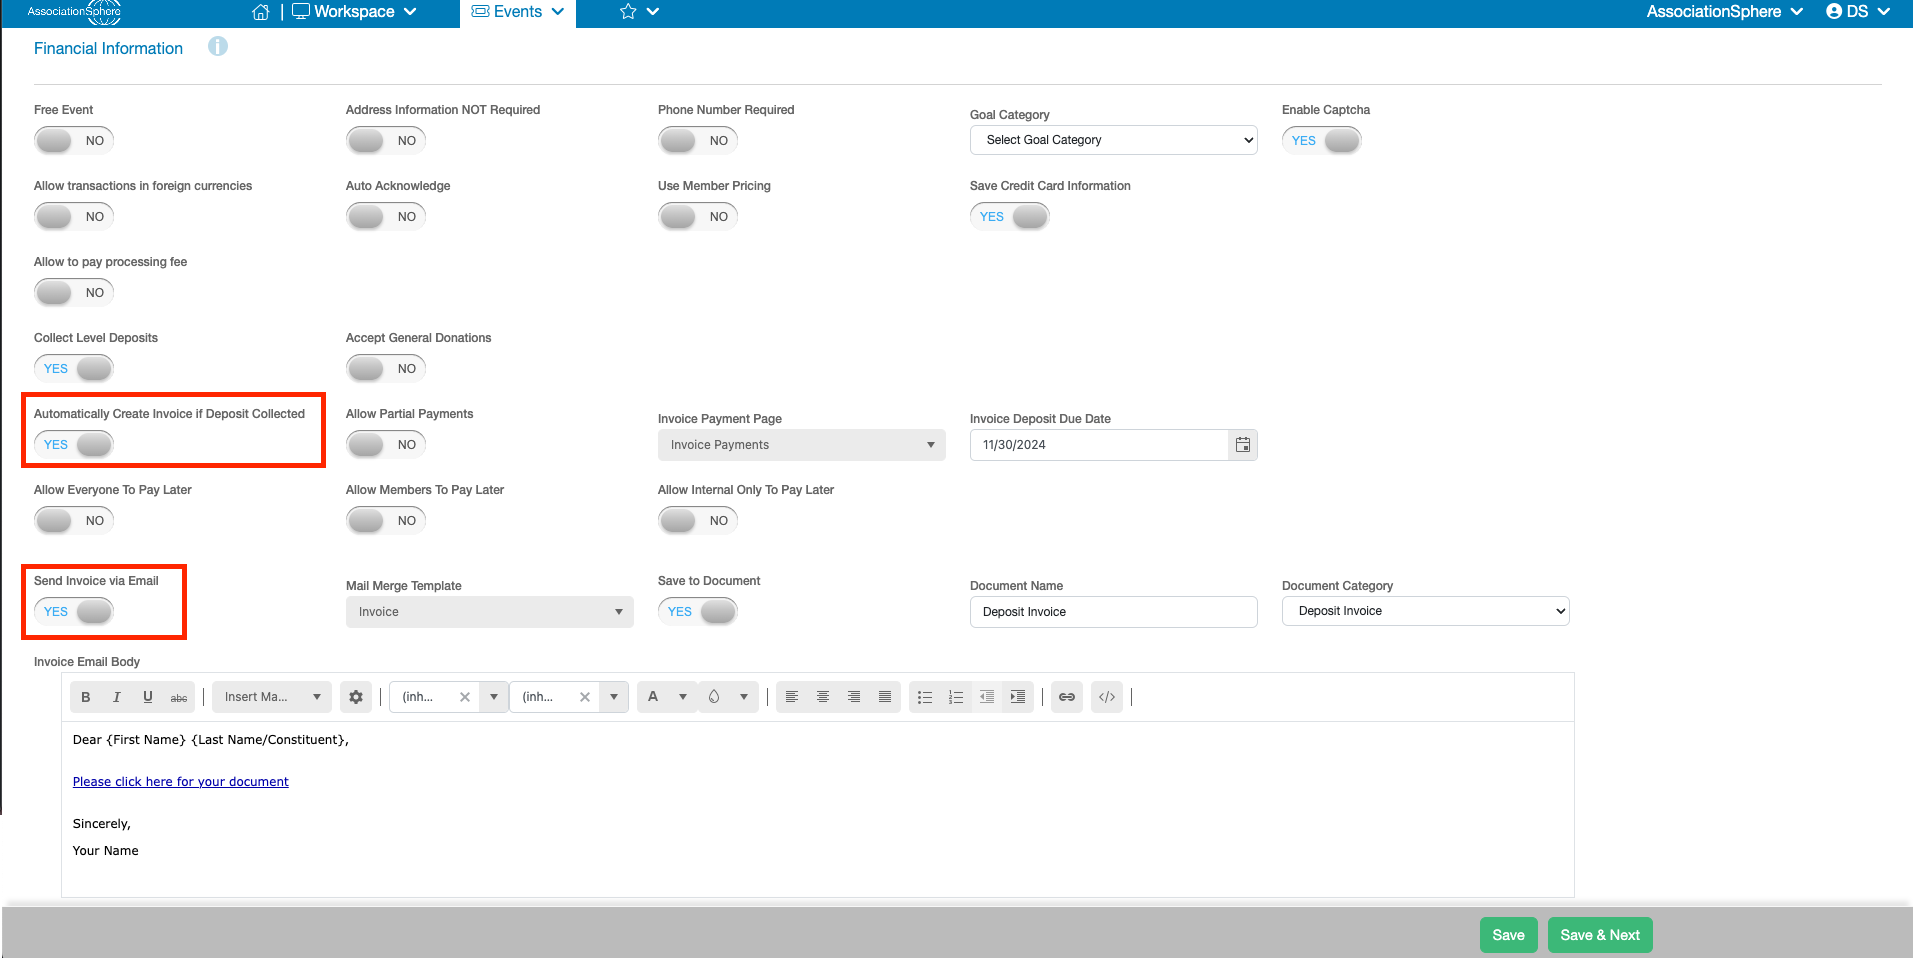Viewport: 1913px width, 958px height.
Task: Insert unordered bullet list
Action: (925, 697)
